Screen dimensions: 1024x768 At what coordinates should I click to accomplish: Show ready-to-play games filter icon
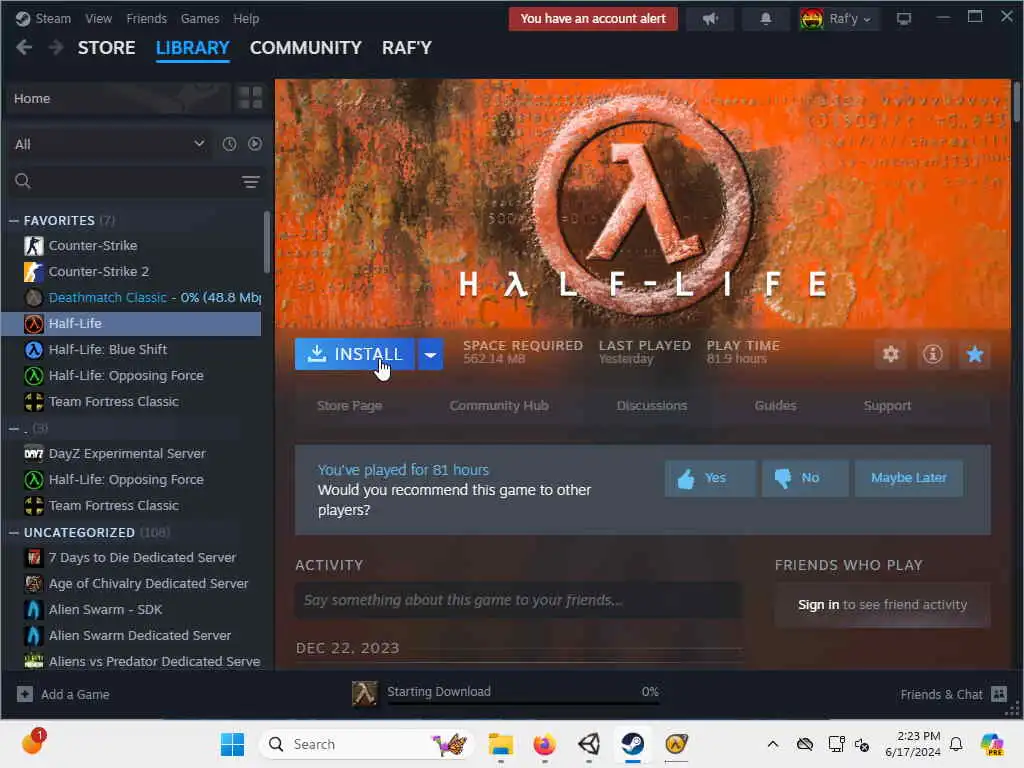click(x=255, y=144)
